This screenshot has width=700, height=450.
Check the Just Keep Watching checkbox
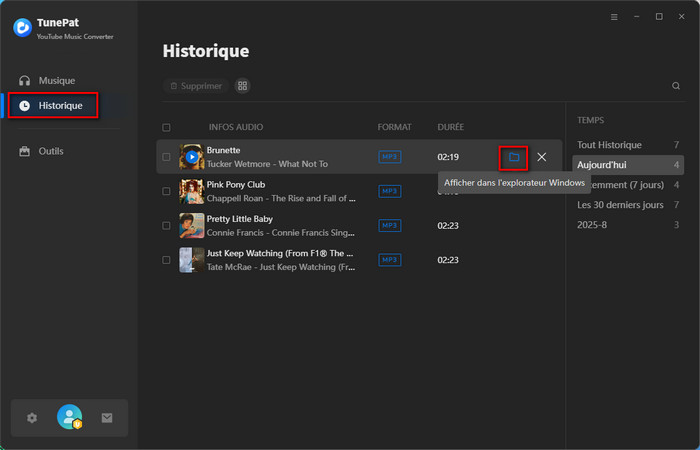point(167,260)
